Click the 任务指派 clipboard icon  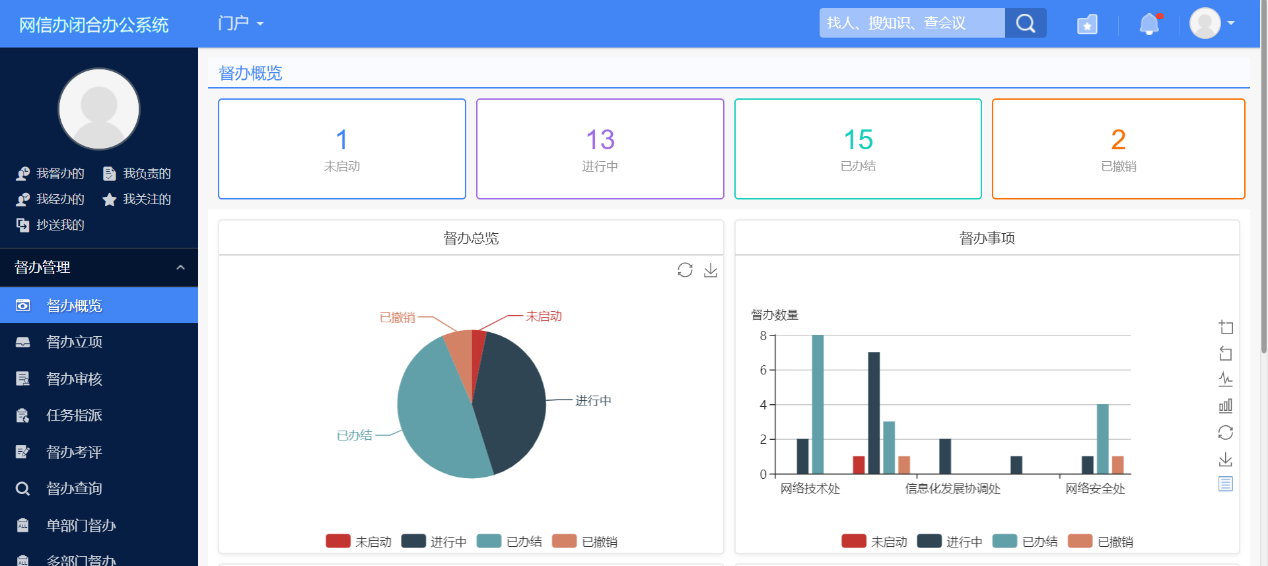pos(23,415)
